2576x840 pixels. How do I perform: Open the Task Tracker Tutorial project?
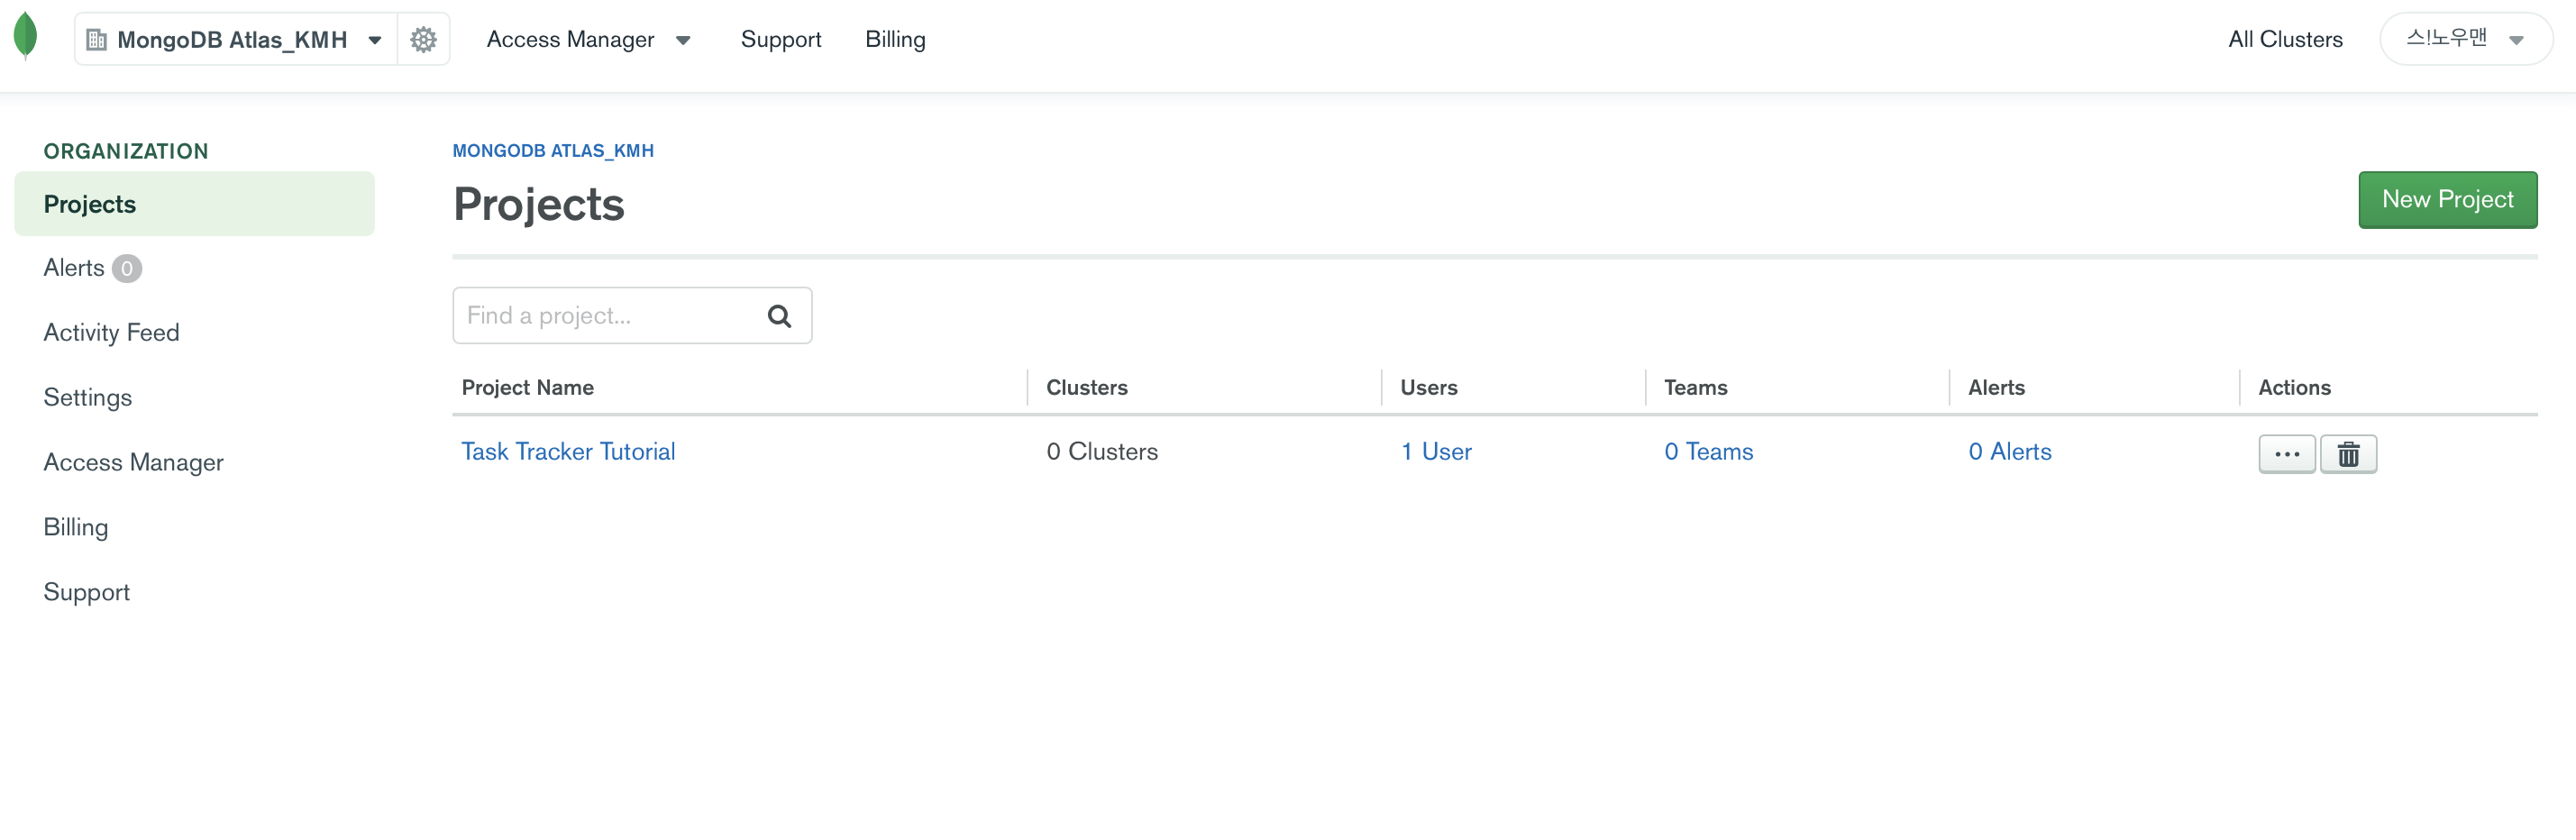(568, 452)
